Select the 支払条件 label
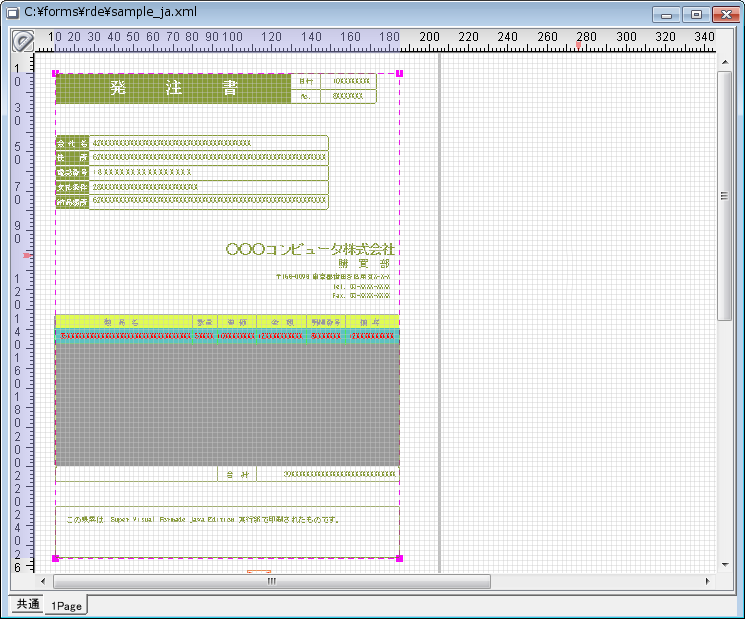Screen dimensions: 745x619 click(x=72, y=187)
